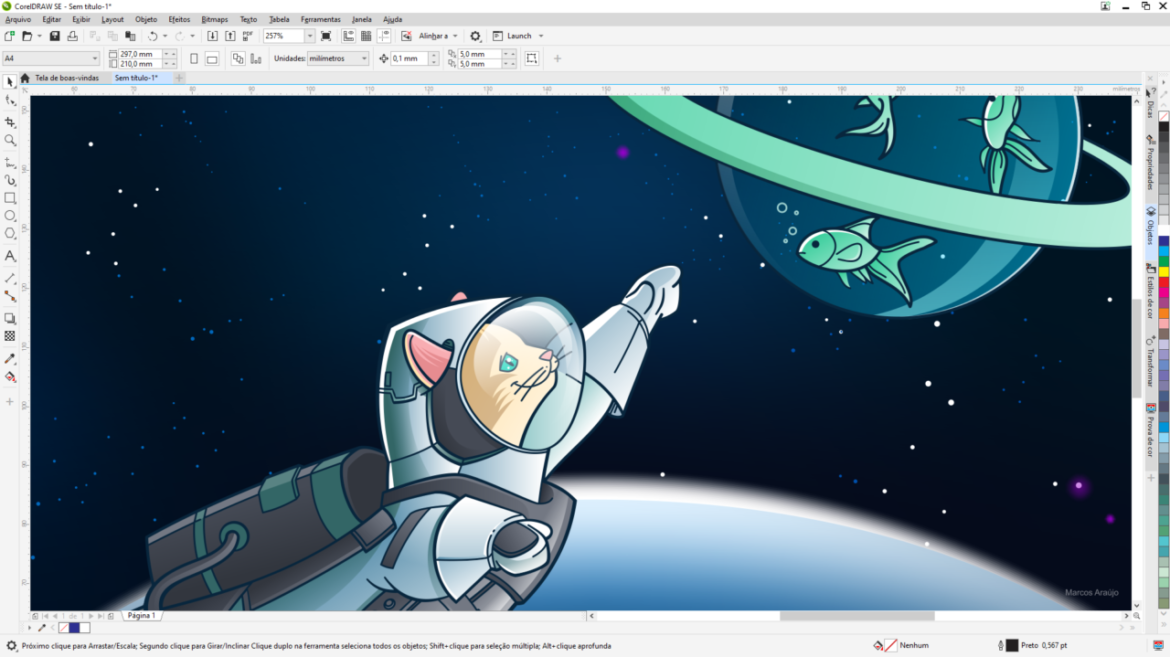Screen dimensions: 1170x657
Task: Select the Zoom tool in the toolbox
Action: point(10,141)
